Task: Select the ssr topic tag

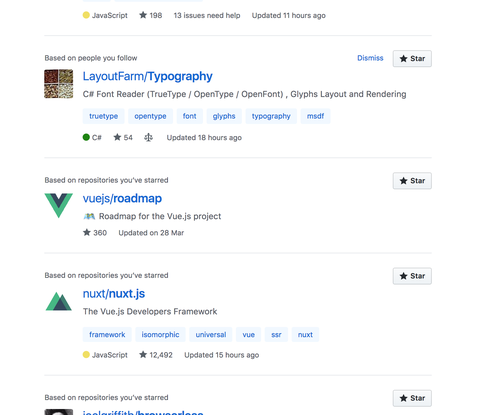Action: tap(276, 335)
